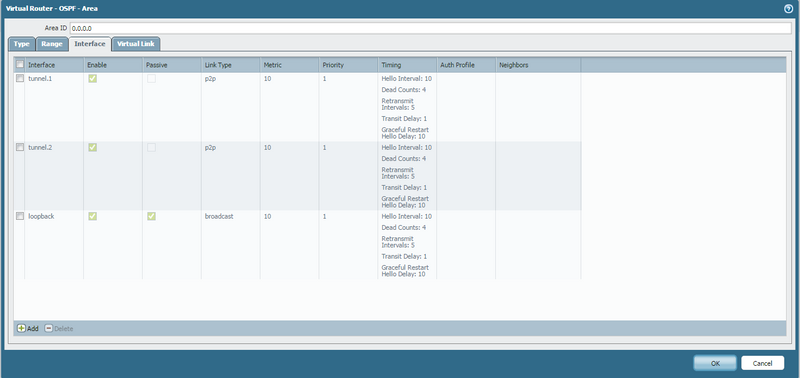Open the loopback interface entry
The width and height of the screenshot is (800, 378).
(x=41, y=216)
